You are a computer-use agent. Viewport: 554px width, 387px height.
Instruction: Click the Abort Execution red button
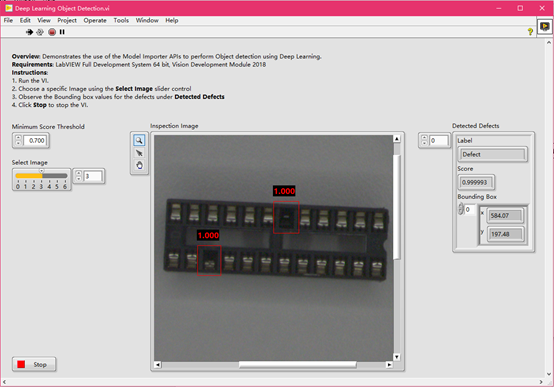pyautogui.click(x=52, y=32)
